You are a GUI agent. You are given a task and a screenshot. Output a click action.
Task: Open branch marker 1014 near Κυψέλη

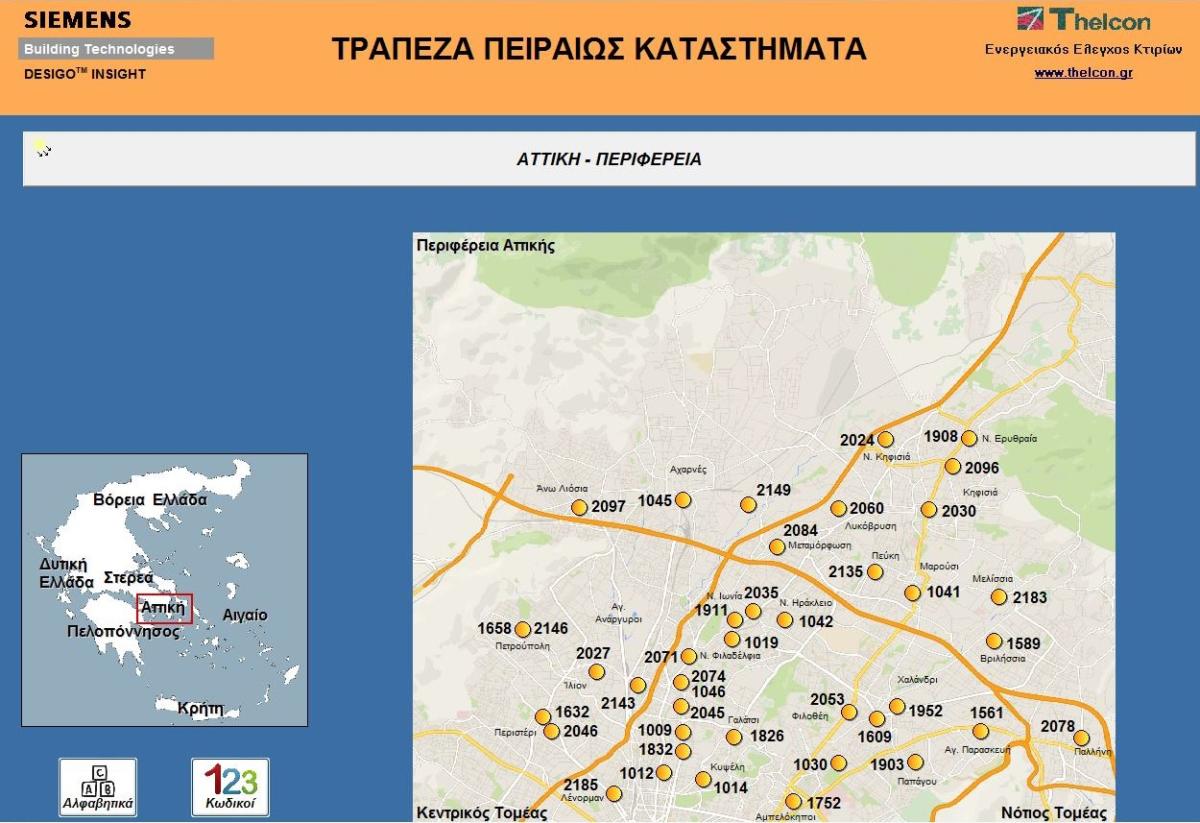703,779
